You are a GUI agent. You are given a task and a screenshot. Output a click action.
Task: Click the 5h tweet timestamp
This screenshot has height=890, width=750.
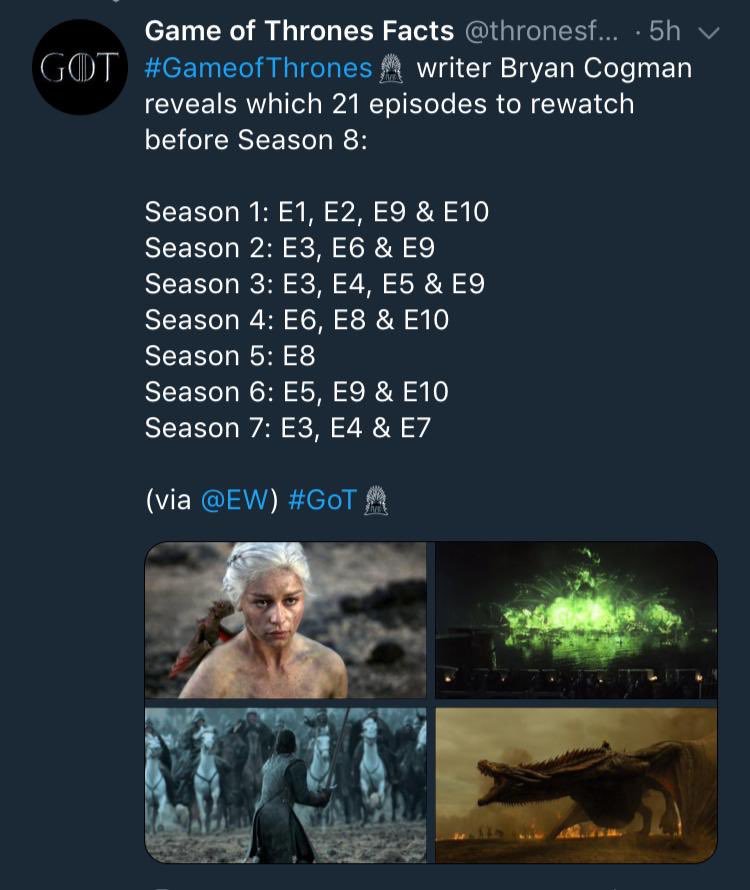(665, 31)
